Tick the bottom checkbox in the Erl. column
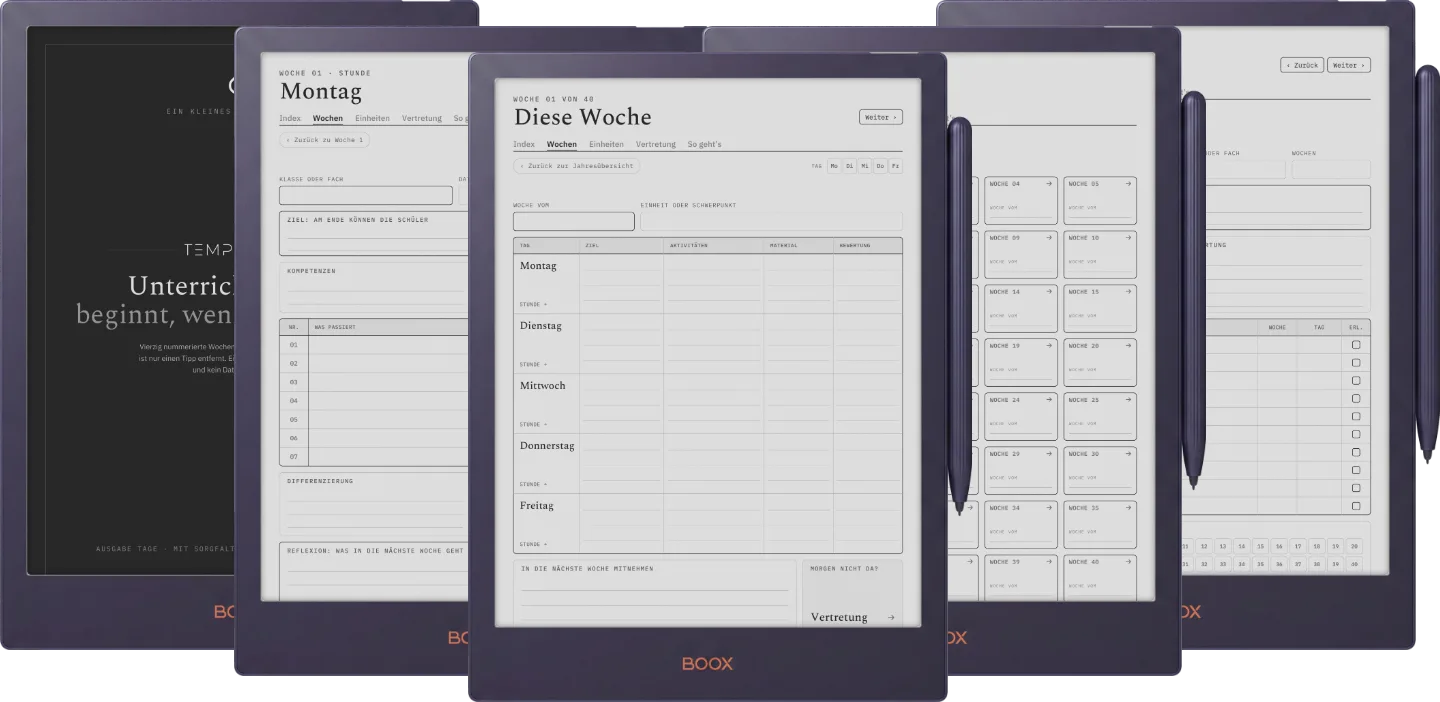Image resolution: width=1440 pixels, height=702 pixels. tap(1356, 506)
